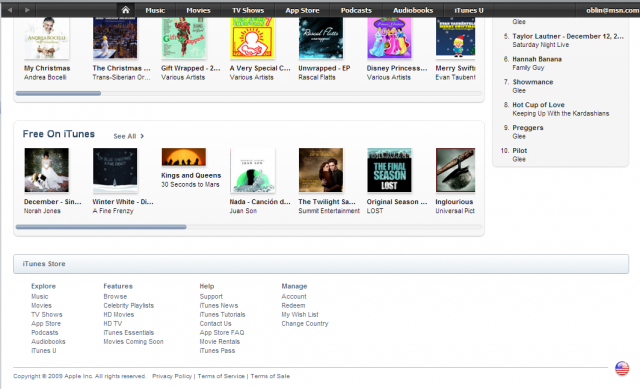640x389 pixels.
Task: Click the forward navigation arrow
Action: [x=27, y=10]
